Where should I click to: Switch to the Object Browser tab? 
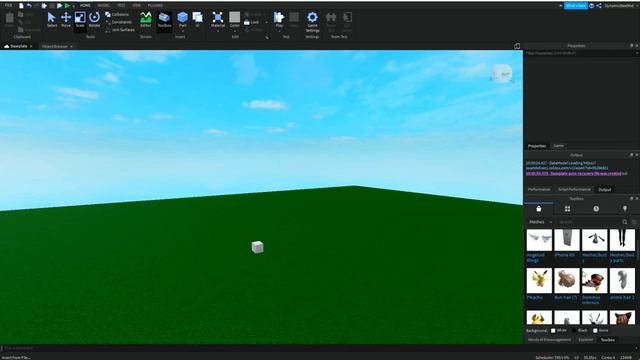(55, 47)
